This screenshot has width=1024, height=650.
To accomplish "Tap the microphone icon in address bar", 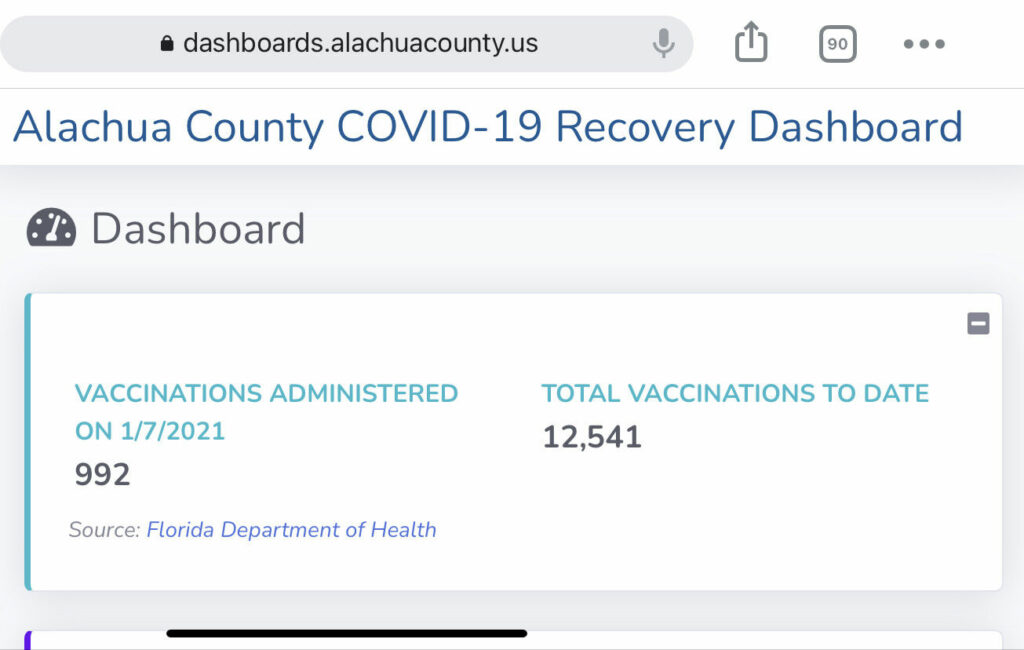I will point(663,43).
